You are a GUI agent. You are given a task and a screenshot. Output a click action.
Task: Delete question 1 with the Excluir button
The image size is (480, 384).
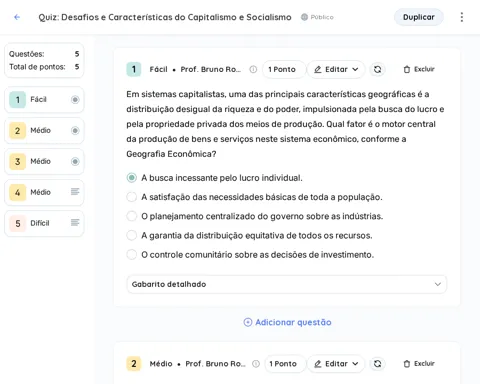tap(419, 69)
